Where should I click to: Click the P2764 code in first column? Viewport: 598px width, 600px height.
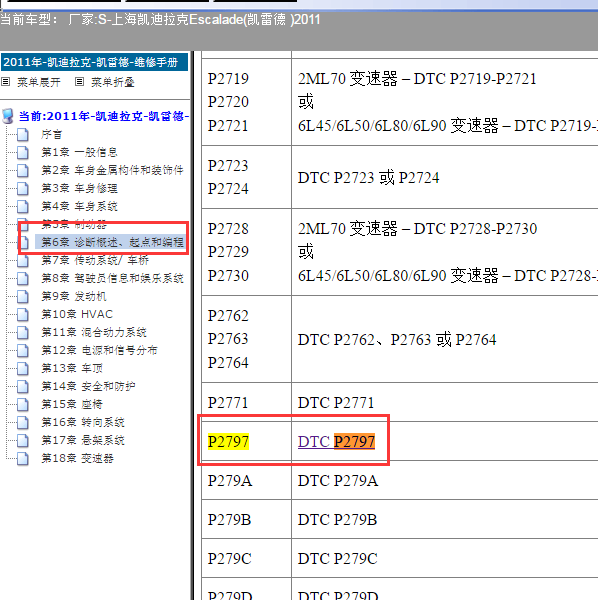(x=228, y=363)
